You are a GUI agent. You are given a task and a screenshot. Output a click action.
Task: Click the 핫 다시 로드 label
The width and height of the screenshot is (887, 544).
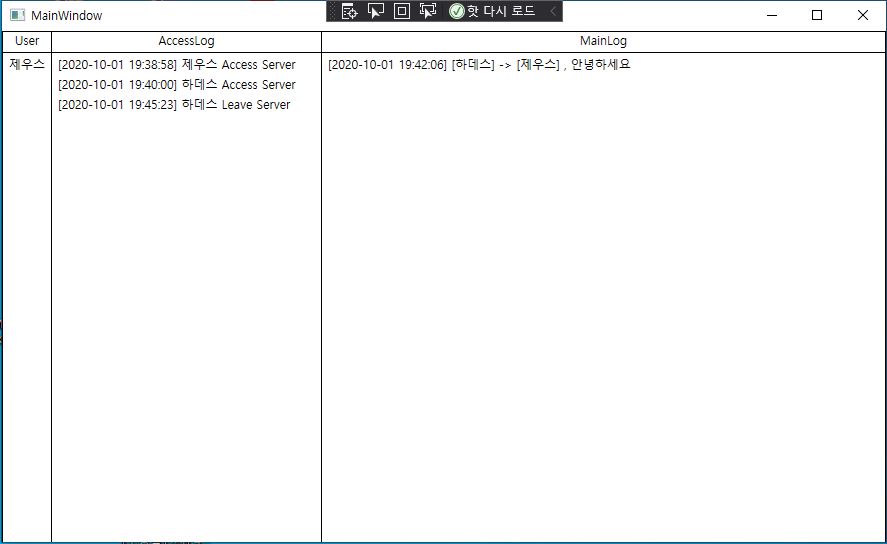(x=501, y=11)
